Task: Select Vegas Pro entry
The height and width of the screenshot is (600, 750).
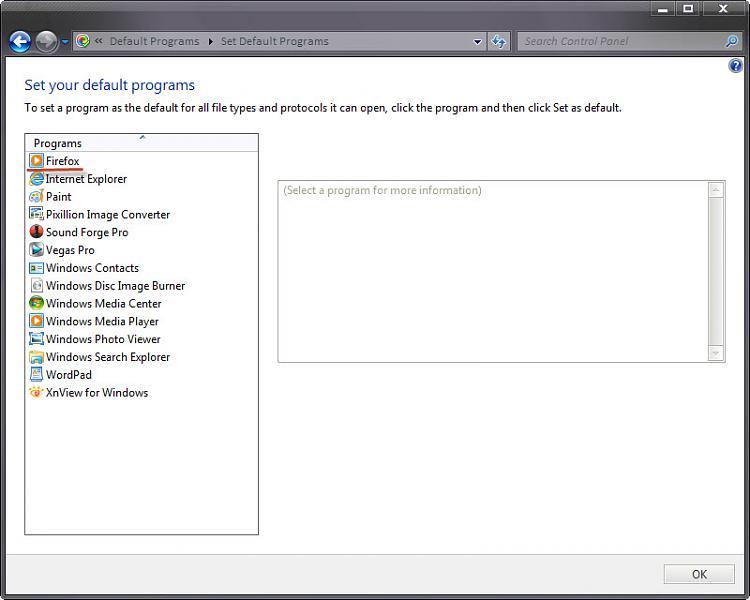Action: pyautogui.click(x=70, y=250)
